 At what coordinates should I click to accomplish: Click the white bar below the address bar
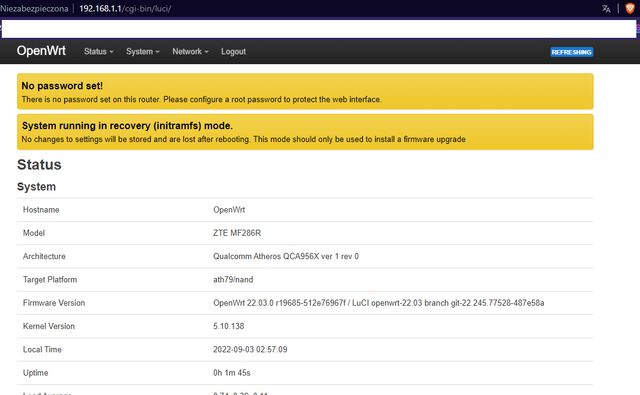tap(318, 29)
